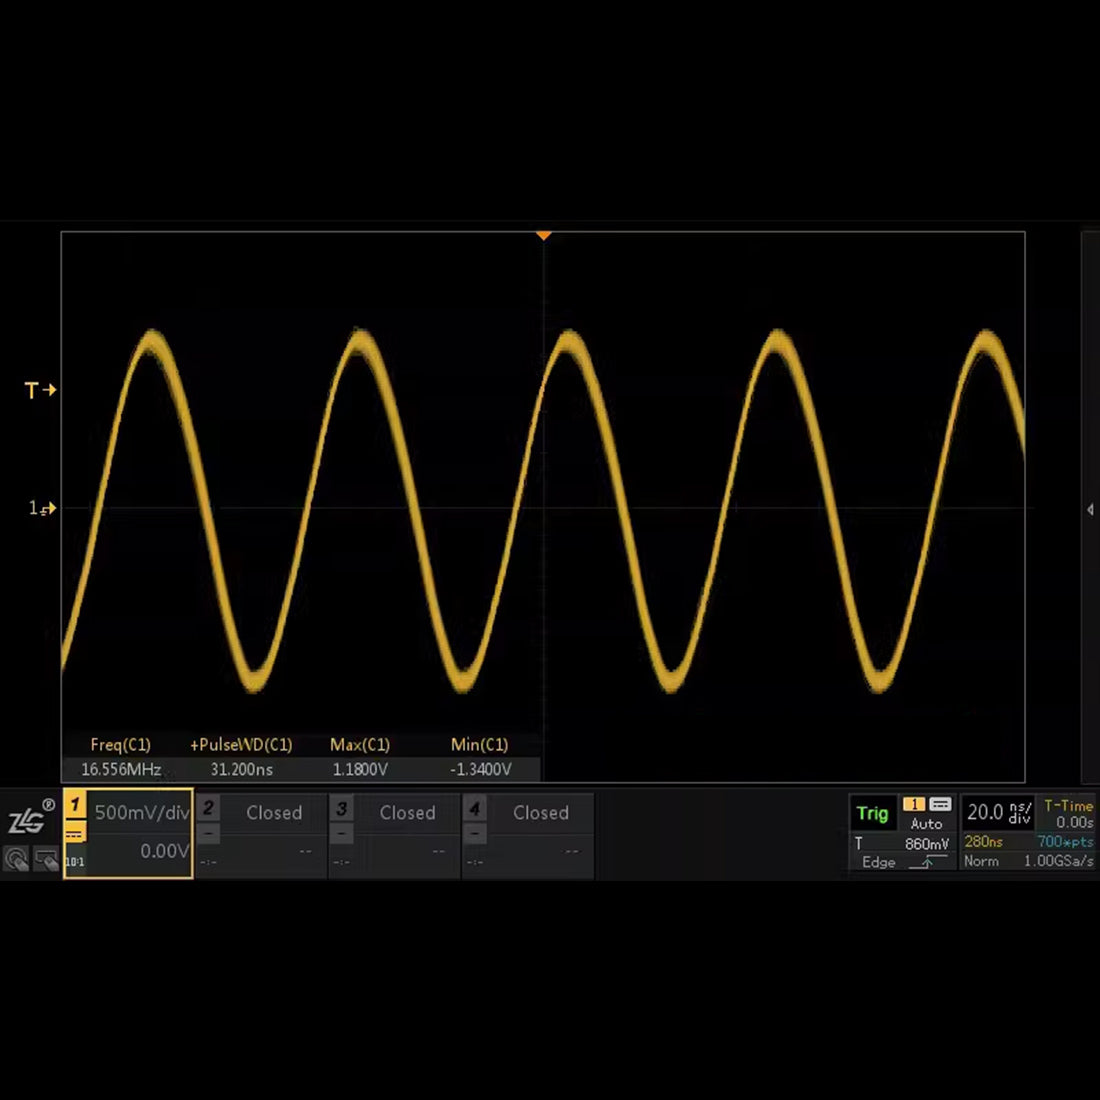The image size is (1100, 1100).
Task: Toggle channel 1 with its yellow number badge
Action: click(x=75, y=805)
